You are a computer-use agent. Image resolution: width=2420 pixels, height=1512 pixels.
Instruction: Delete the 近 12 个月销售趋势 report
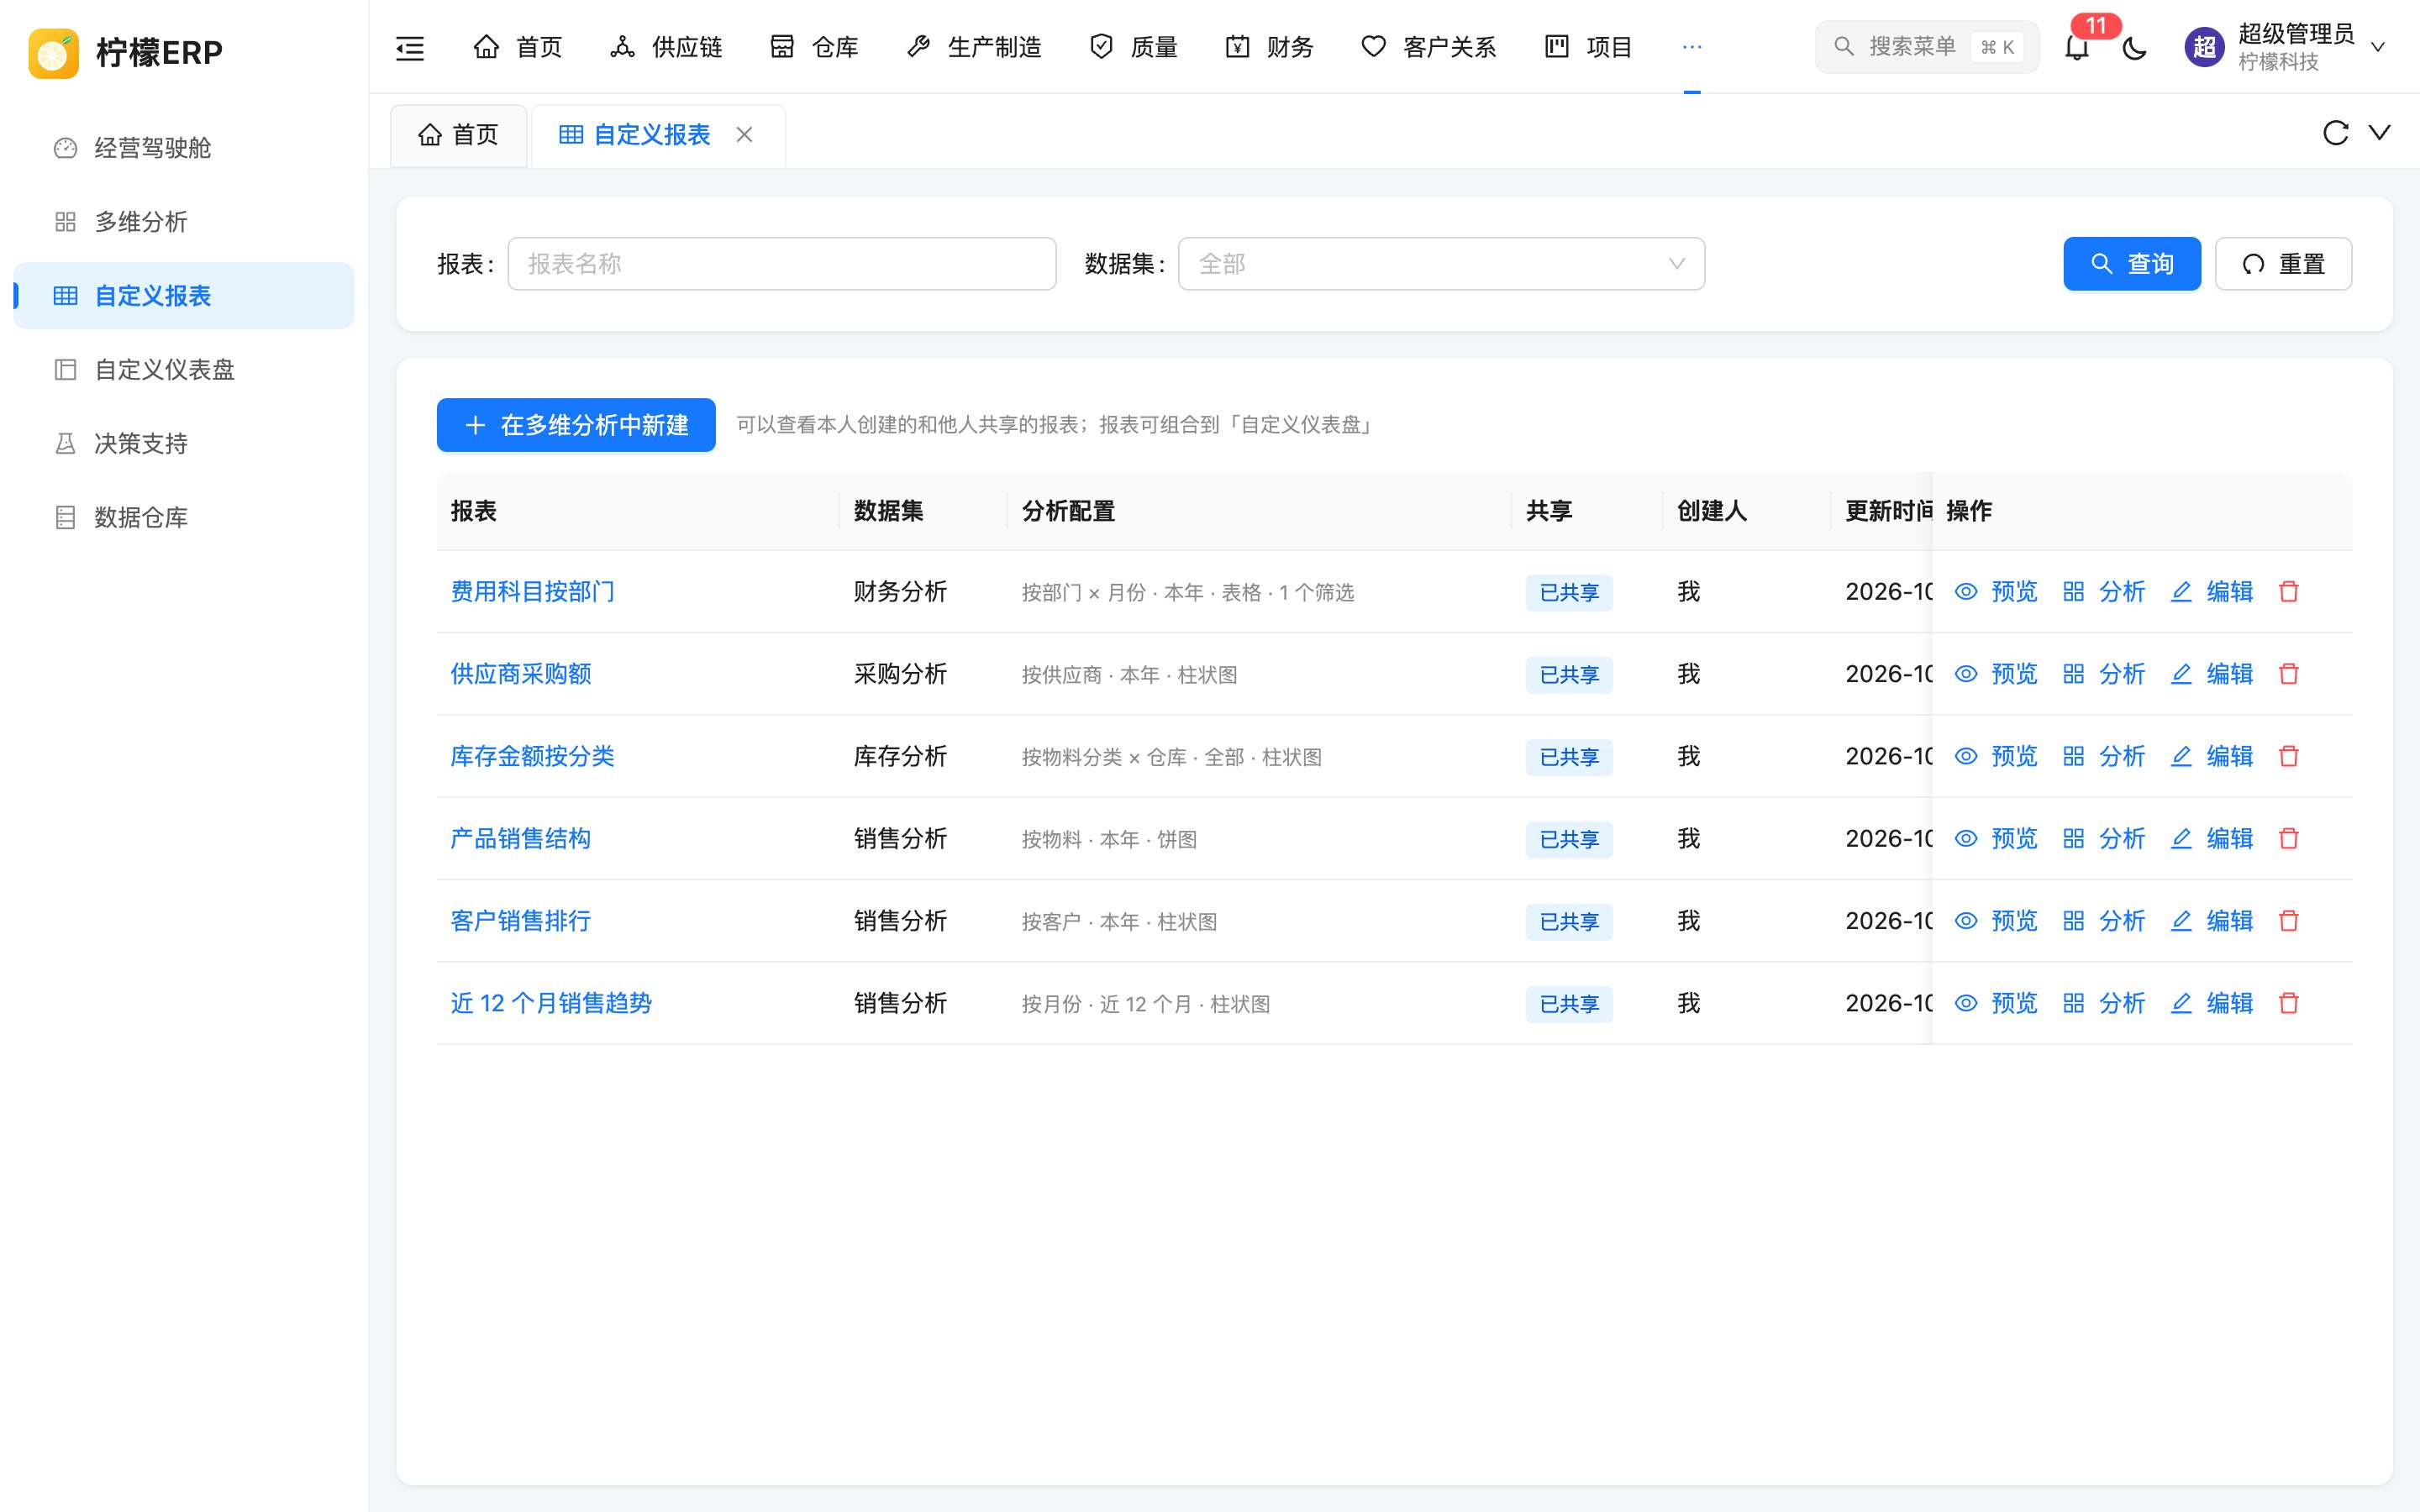point(2288,1003)
